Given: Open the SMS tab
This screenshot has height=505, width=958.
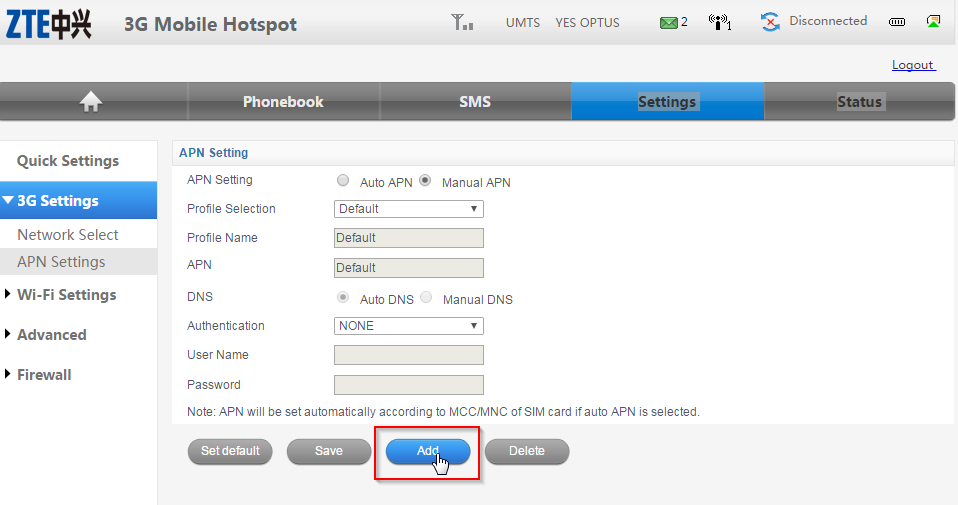Looking at the screenshot, I should coord(475,102).
